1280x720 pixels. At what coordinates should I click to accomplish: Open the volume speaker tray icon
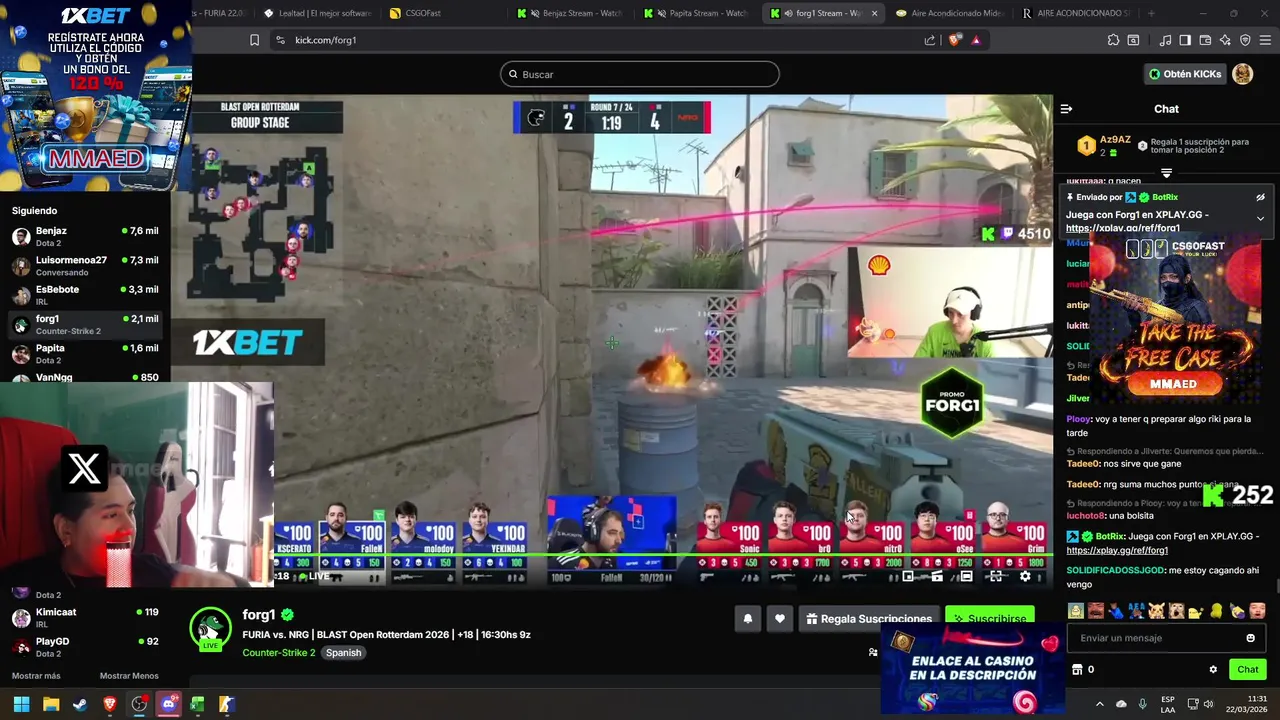click(x=1209, y=704)
